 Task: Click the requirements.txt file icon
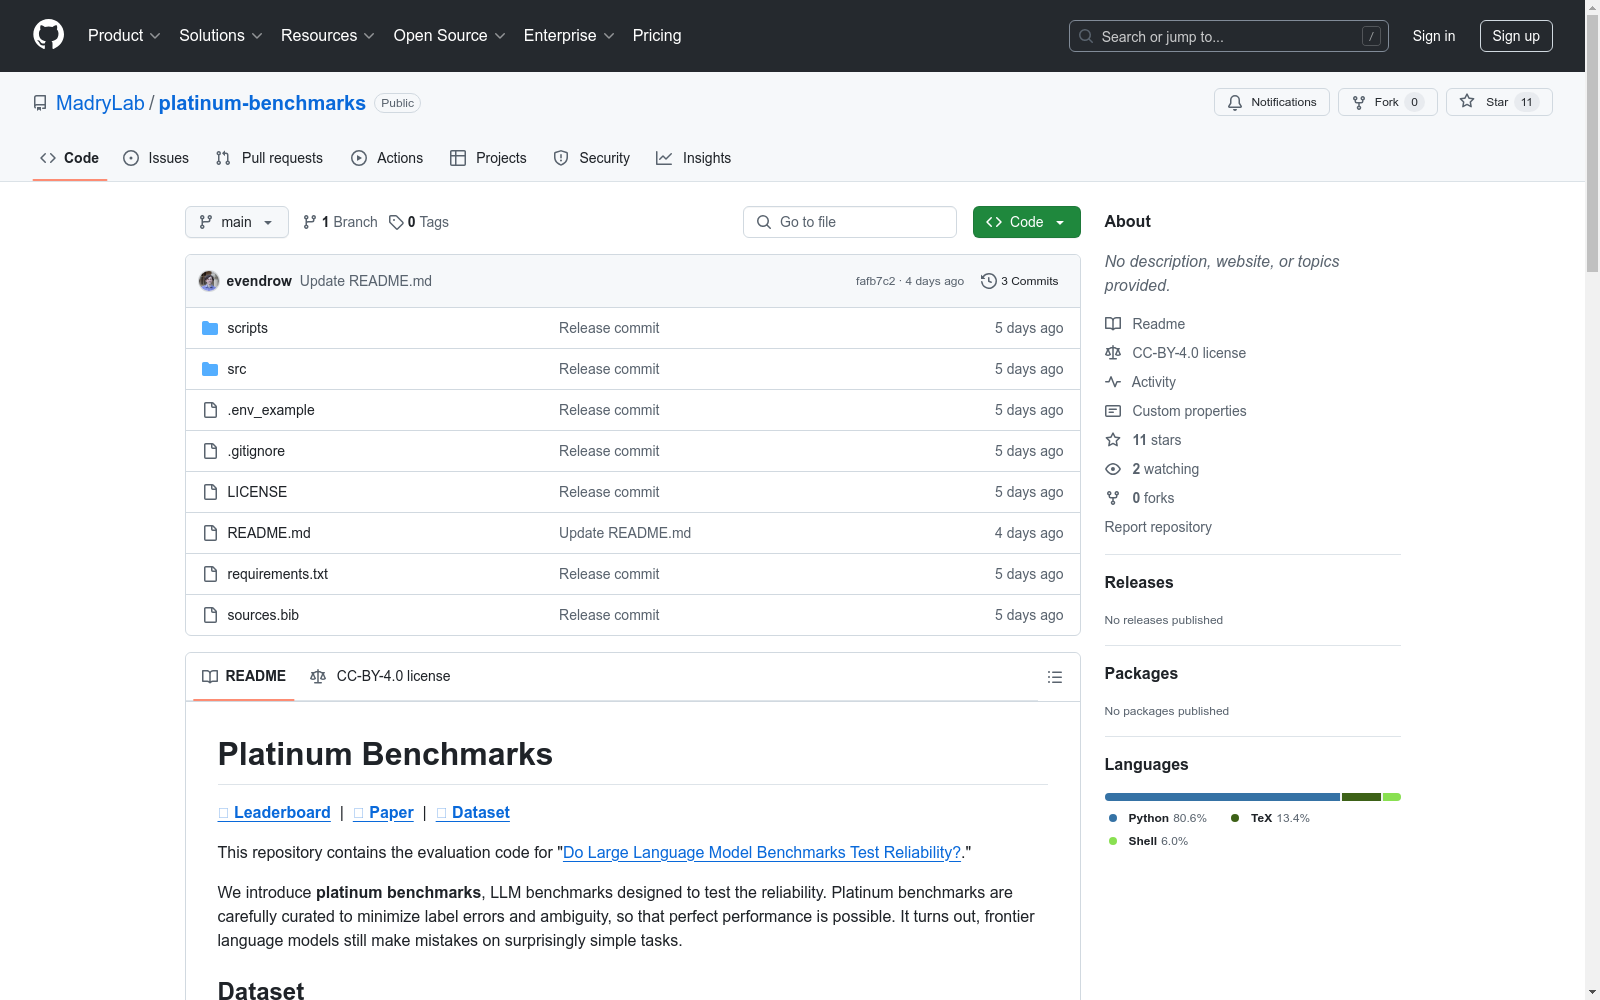[x=210, y=574]
